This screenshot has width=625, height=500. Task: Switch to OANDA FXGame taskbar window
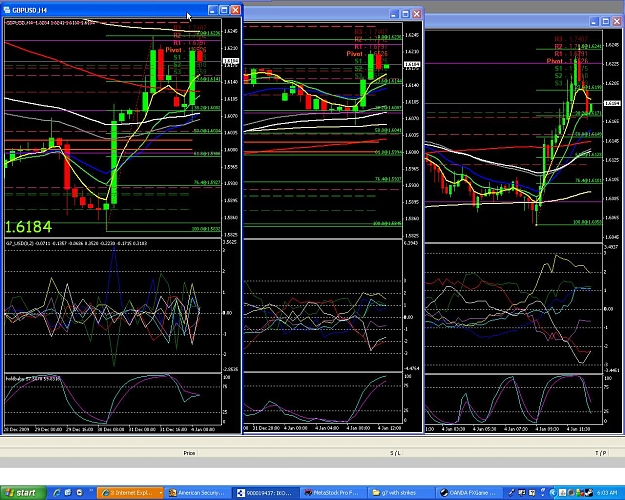[468, 493]
